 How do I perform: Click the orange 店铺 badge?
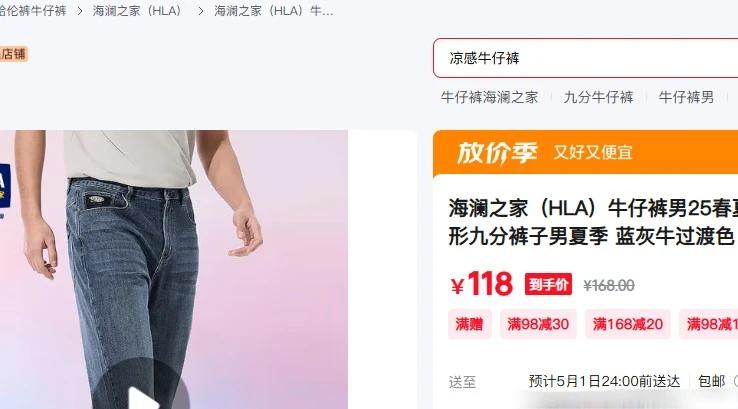(13, 54)
